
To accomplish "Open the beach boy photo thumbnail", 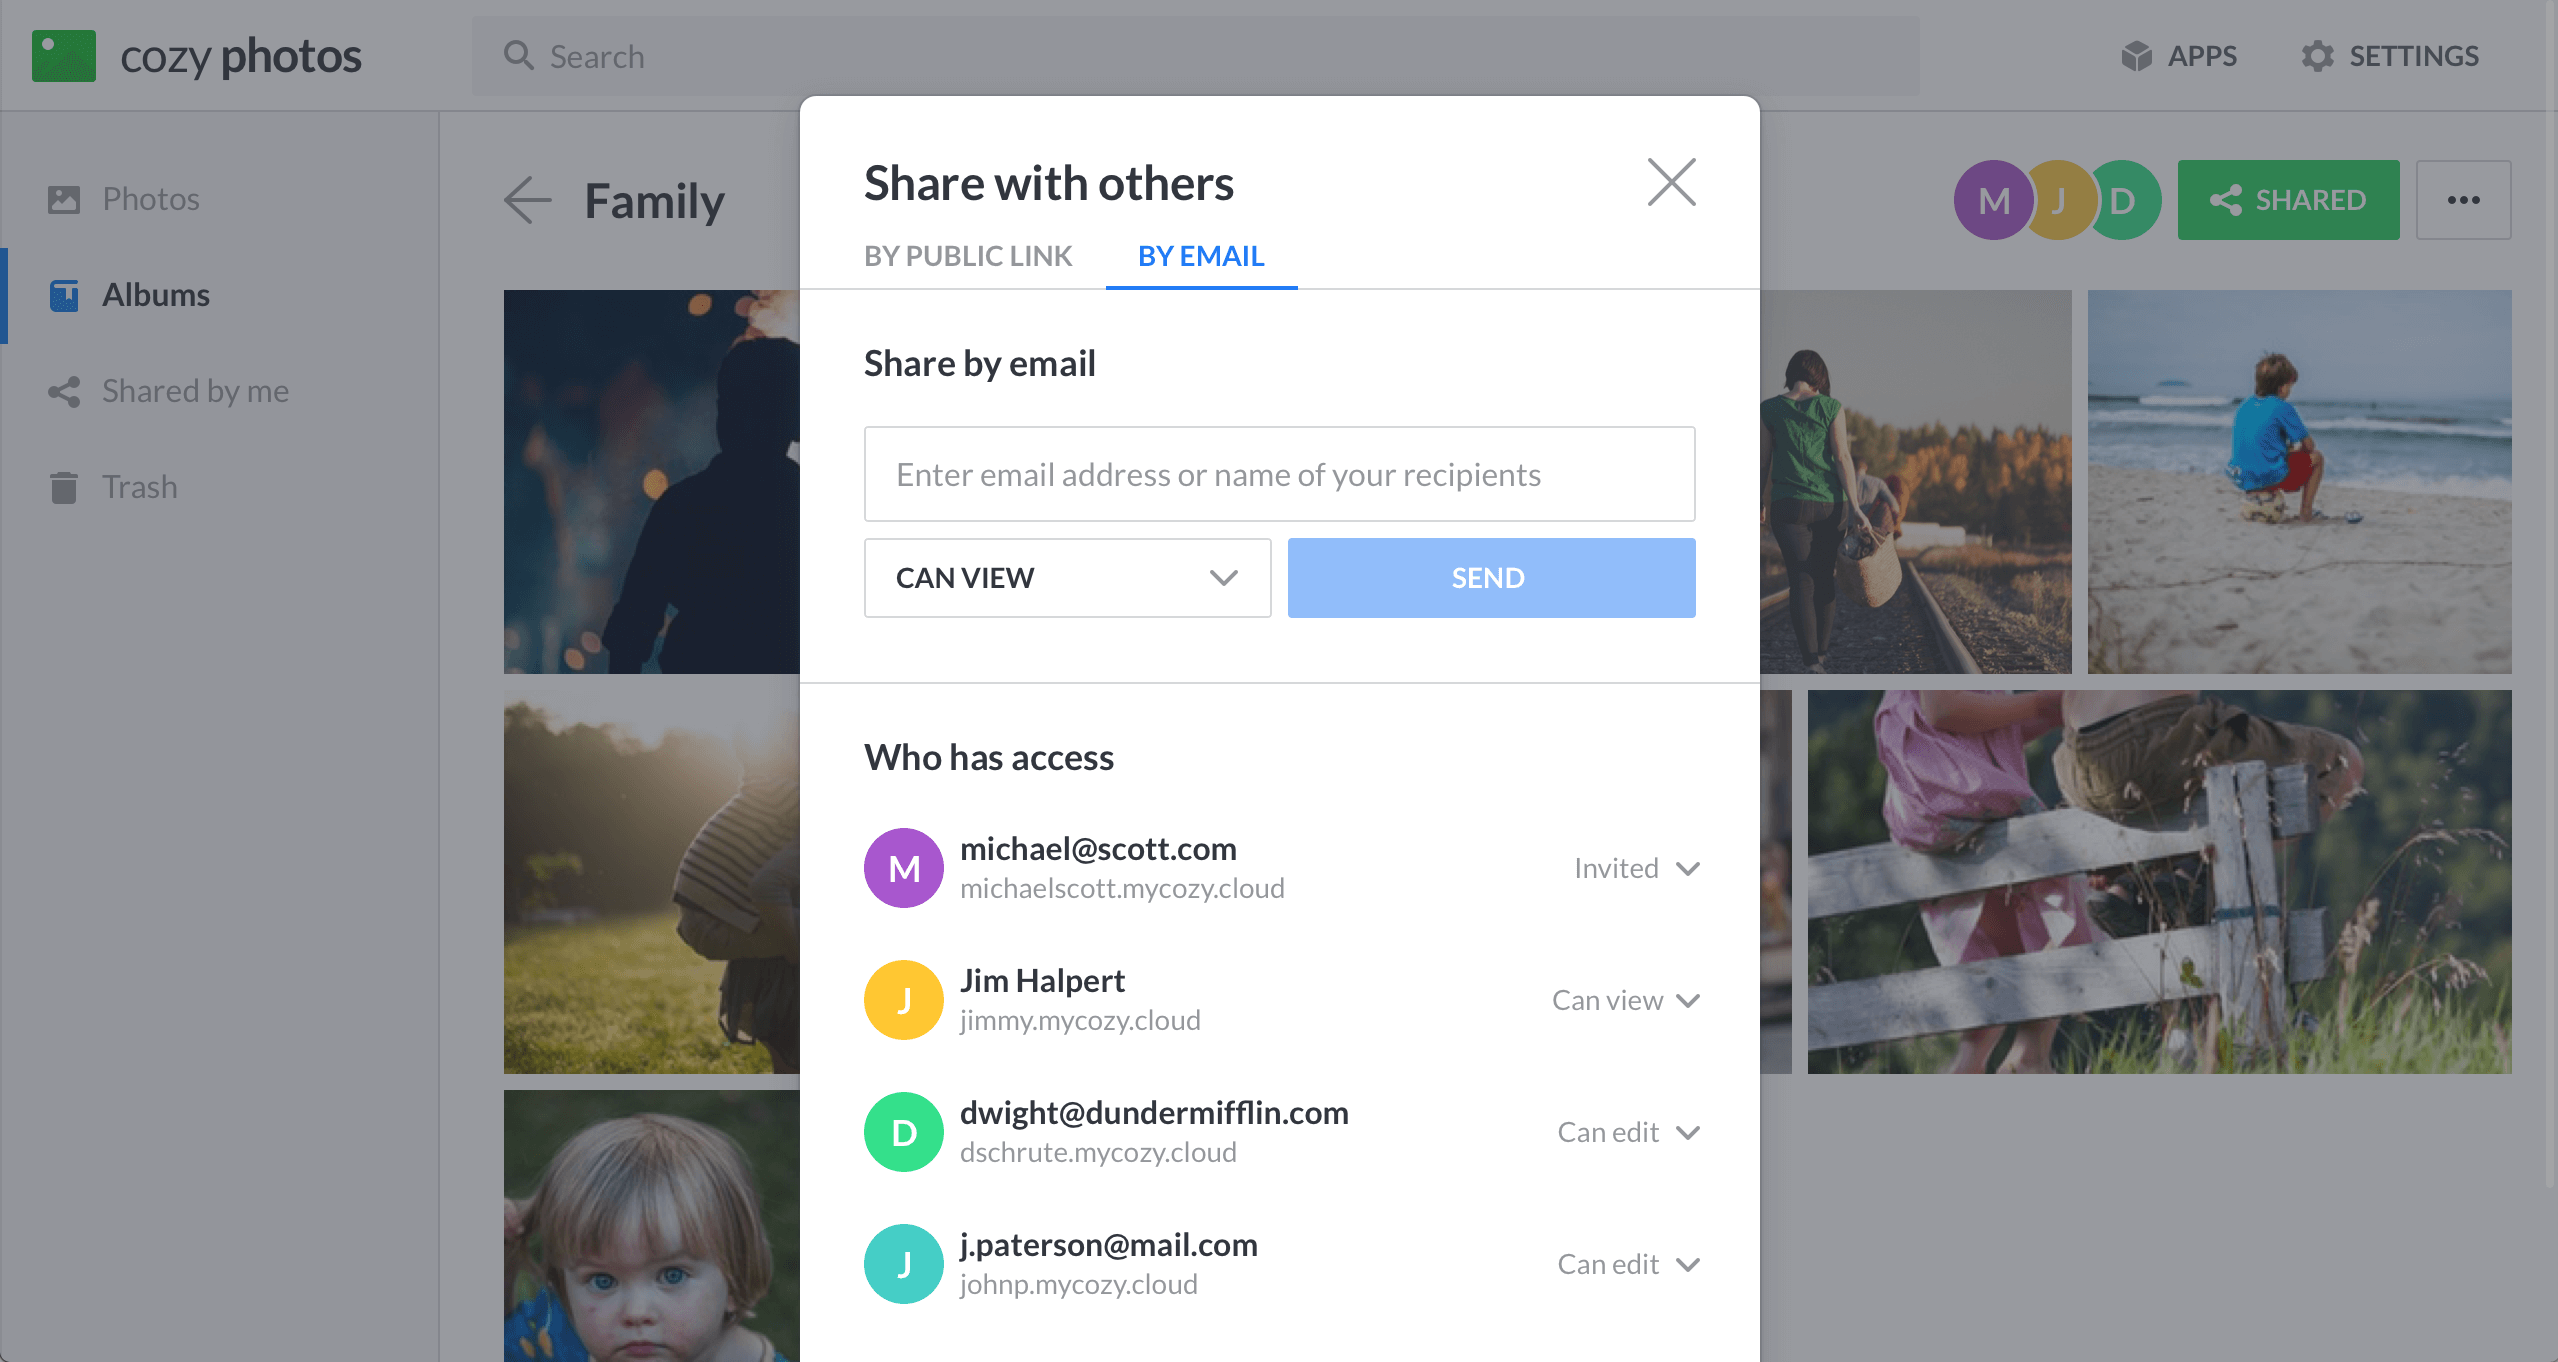I will [2299, 481].
